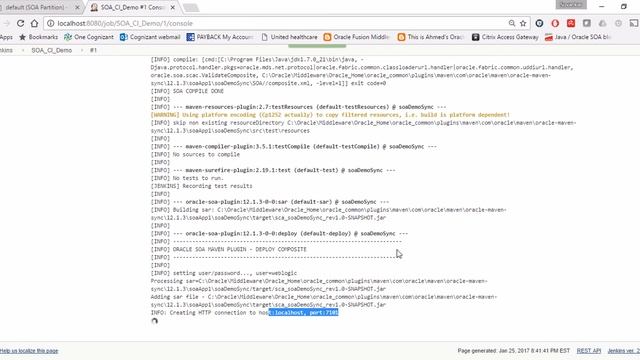Open the Citrix Access Gateway bookmark
Image resolution: width=640 pixels, height=360 pixels.
click(505, 37)
